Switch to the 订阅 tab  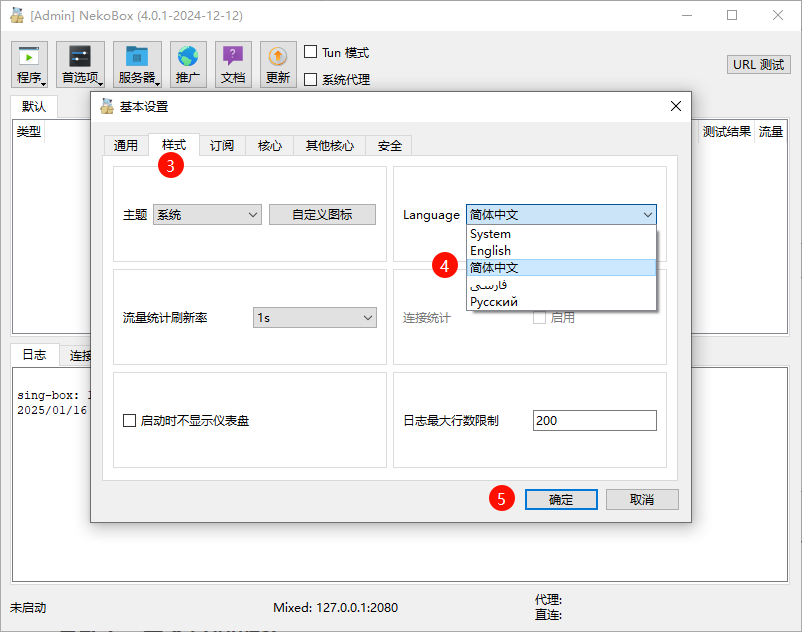[x=221, y=144]
